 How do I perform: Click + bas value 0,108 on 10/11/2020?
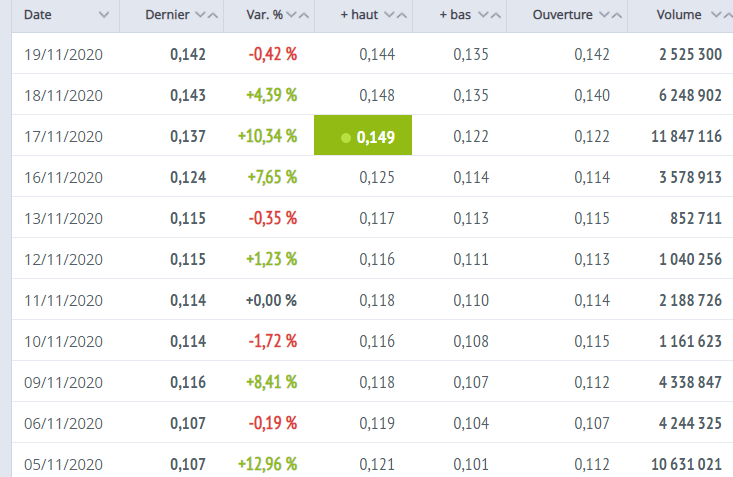(471, 342)
